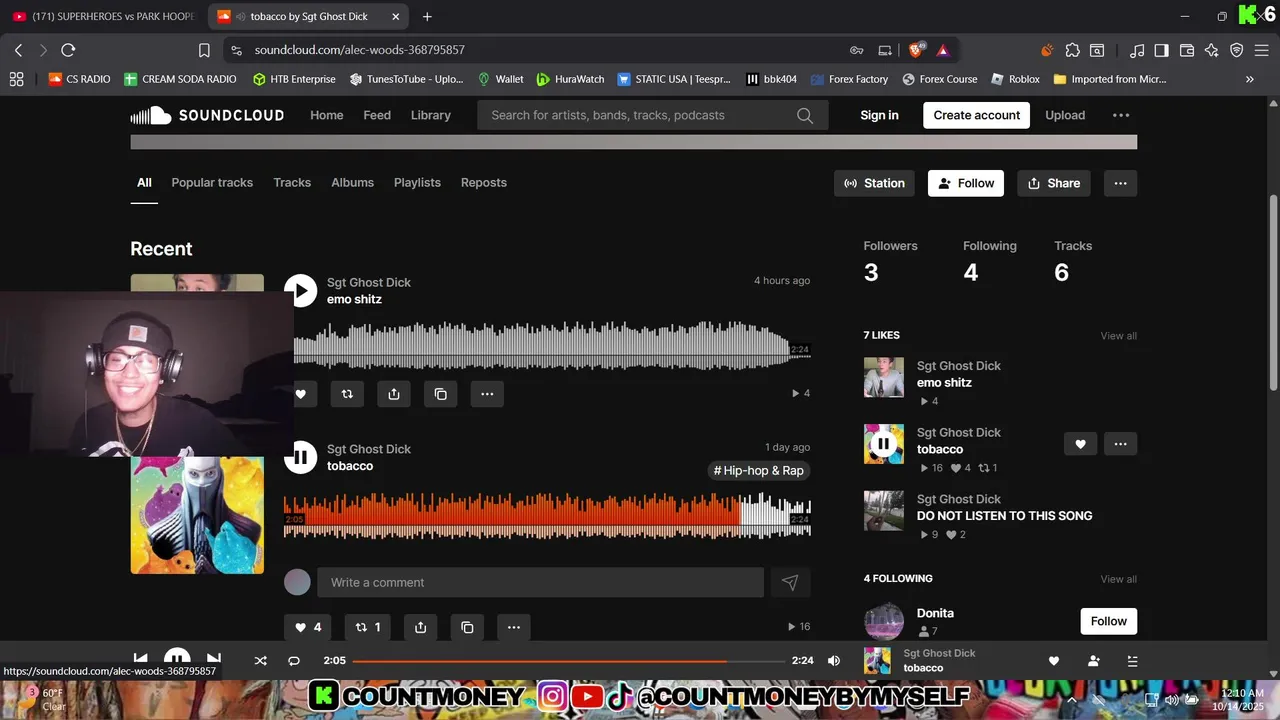Image resolution: width=1280 pixels, height=720 pixels.
Task: Open the Hip-hop & Rap tag
Action: click(759, 470)
